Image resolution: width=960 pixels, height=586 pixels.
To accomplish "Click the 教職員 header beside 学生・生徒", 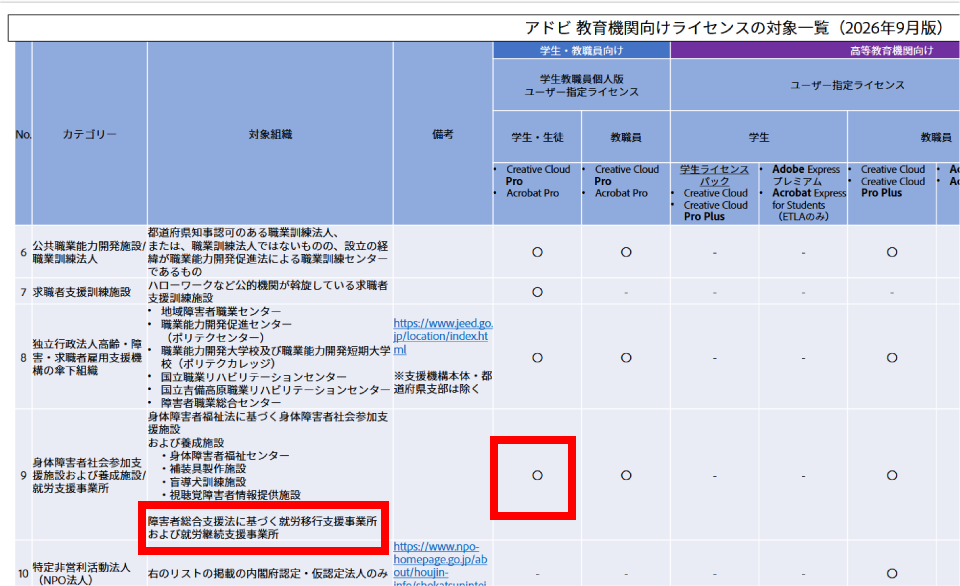I will tap(626, 137).
